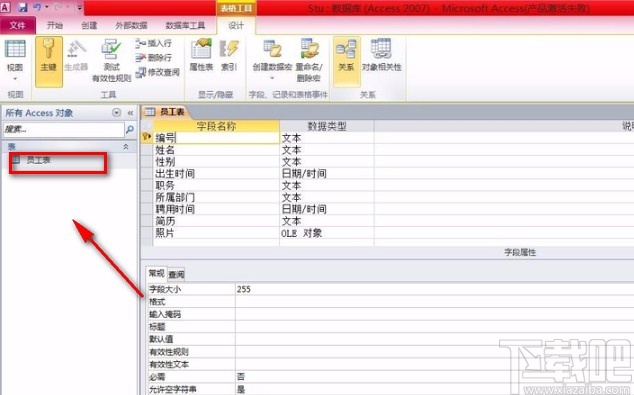The height and width of the screenshot is (395, 634).
Task: Click the View (视图) icon in ribbon
Action: click(x=15, y=49)
